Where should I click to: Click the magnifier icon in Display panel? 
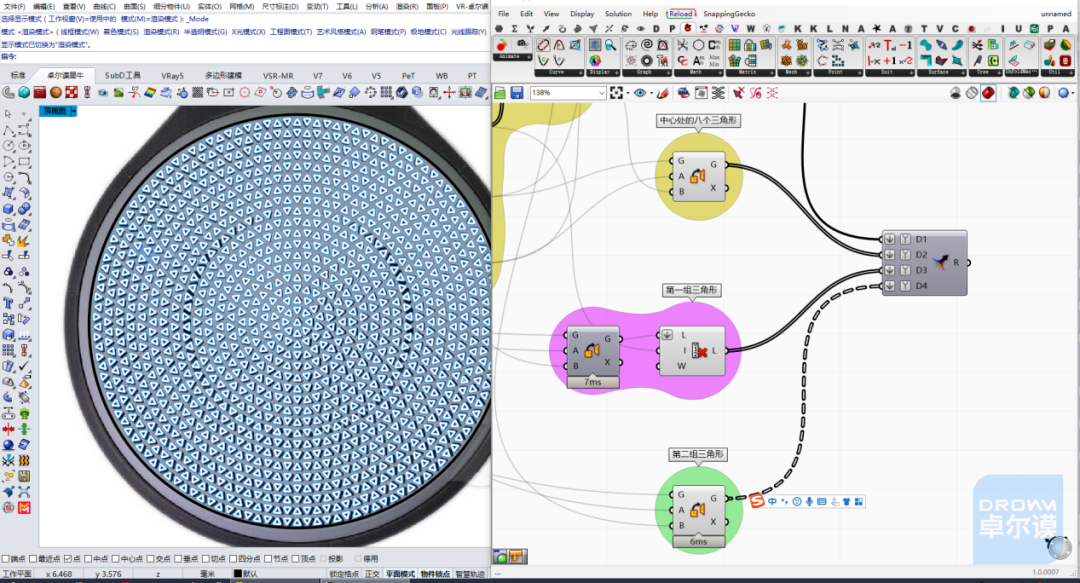610,45
